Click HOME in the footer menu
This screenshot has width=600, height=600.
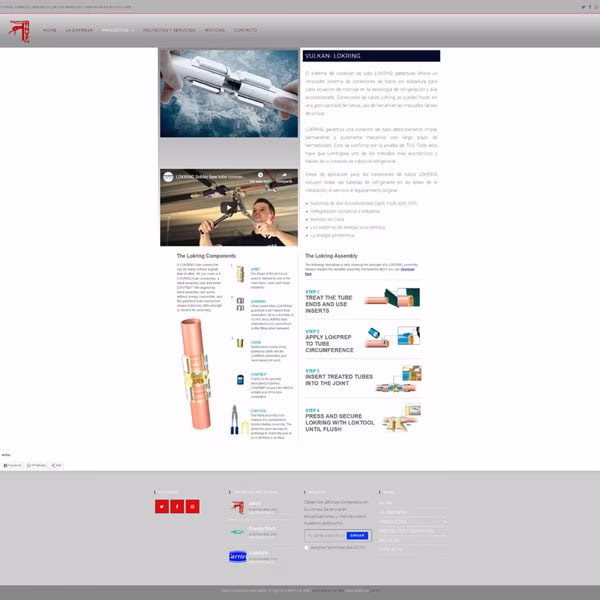click(x=386, y=503)
